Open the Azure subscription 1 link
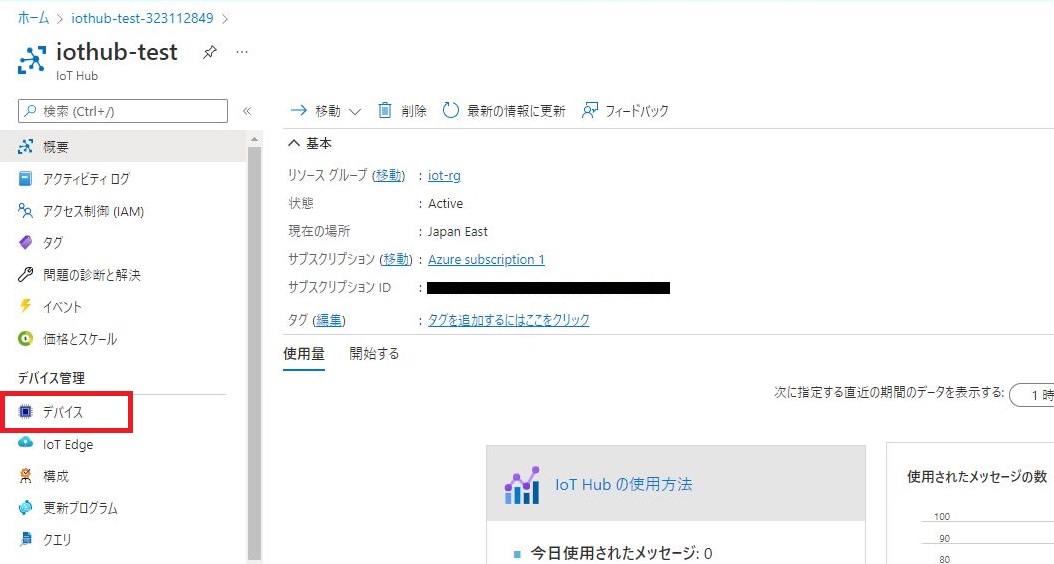The height and width of the screenshot is (564, 1054). pyautogui.click(x=487, y=259)
